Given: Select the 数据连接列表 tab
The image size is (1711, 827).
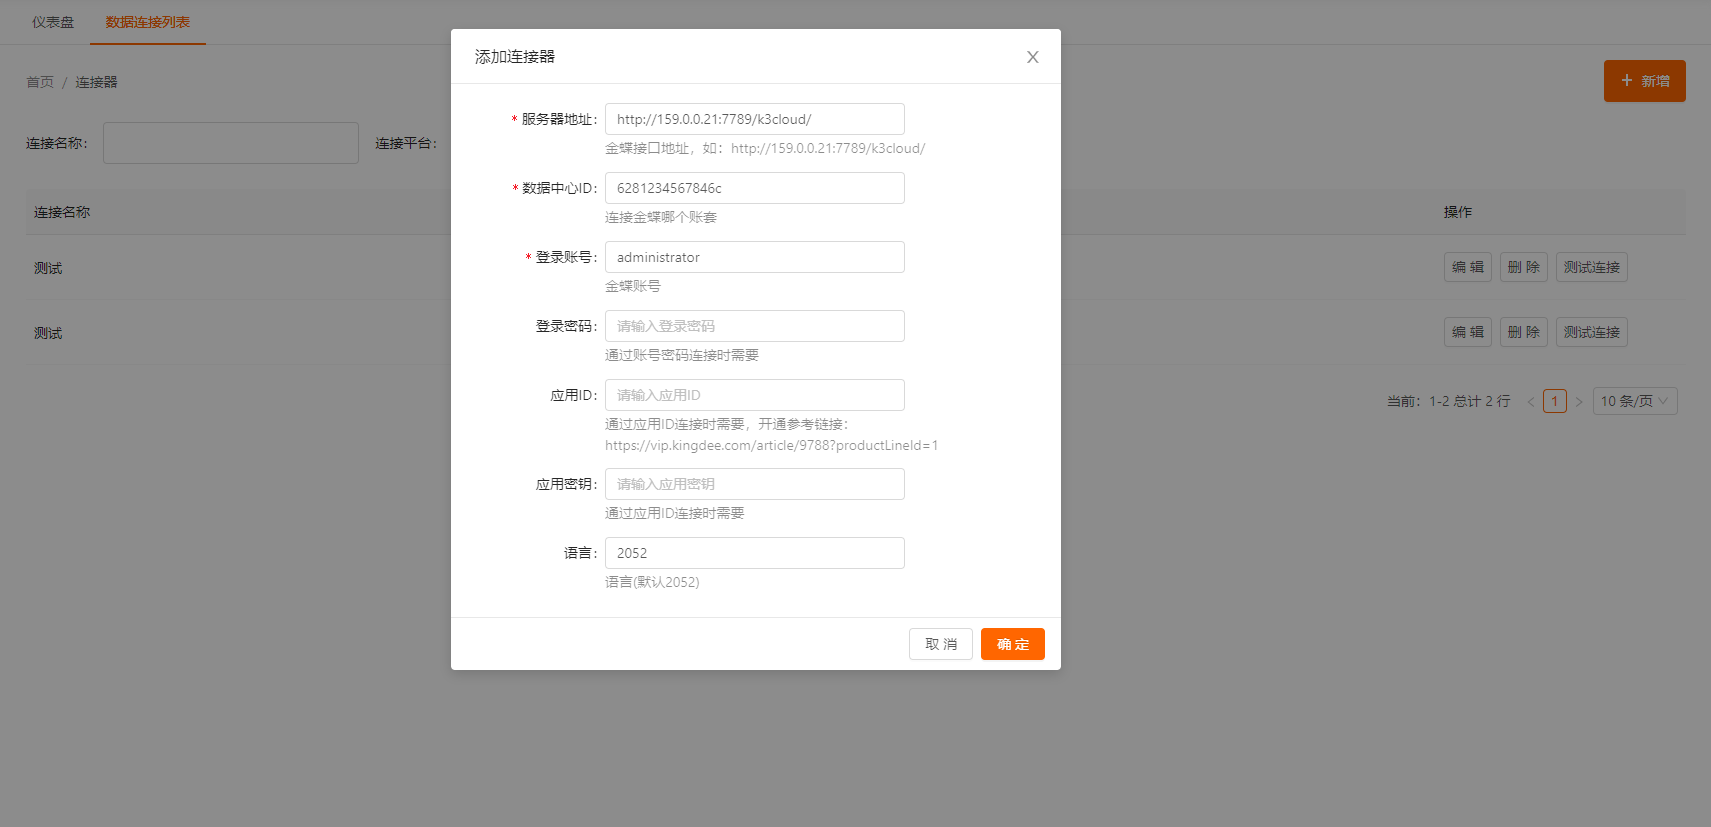Looking at the screenshot, I should [148, 22].
